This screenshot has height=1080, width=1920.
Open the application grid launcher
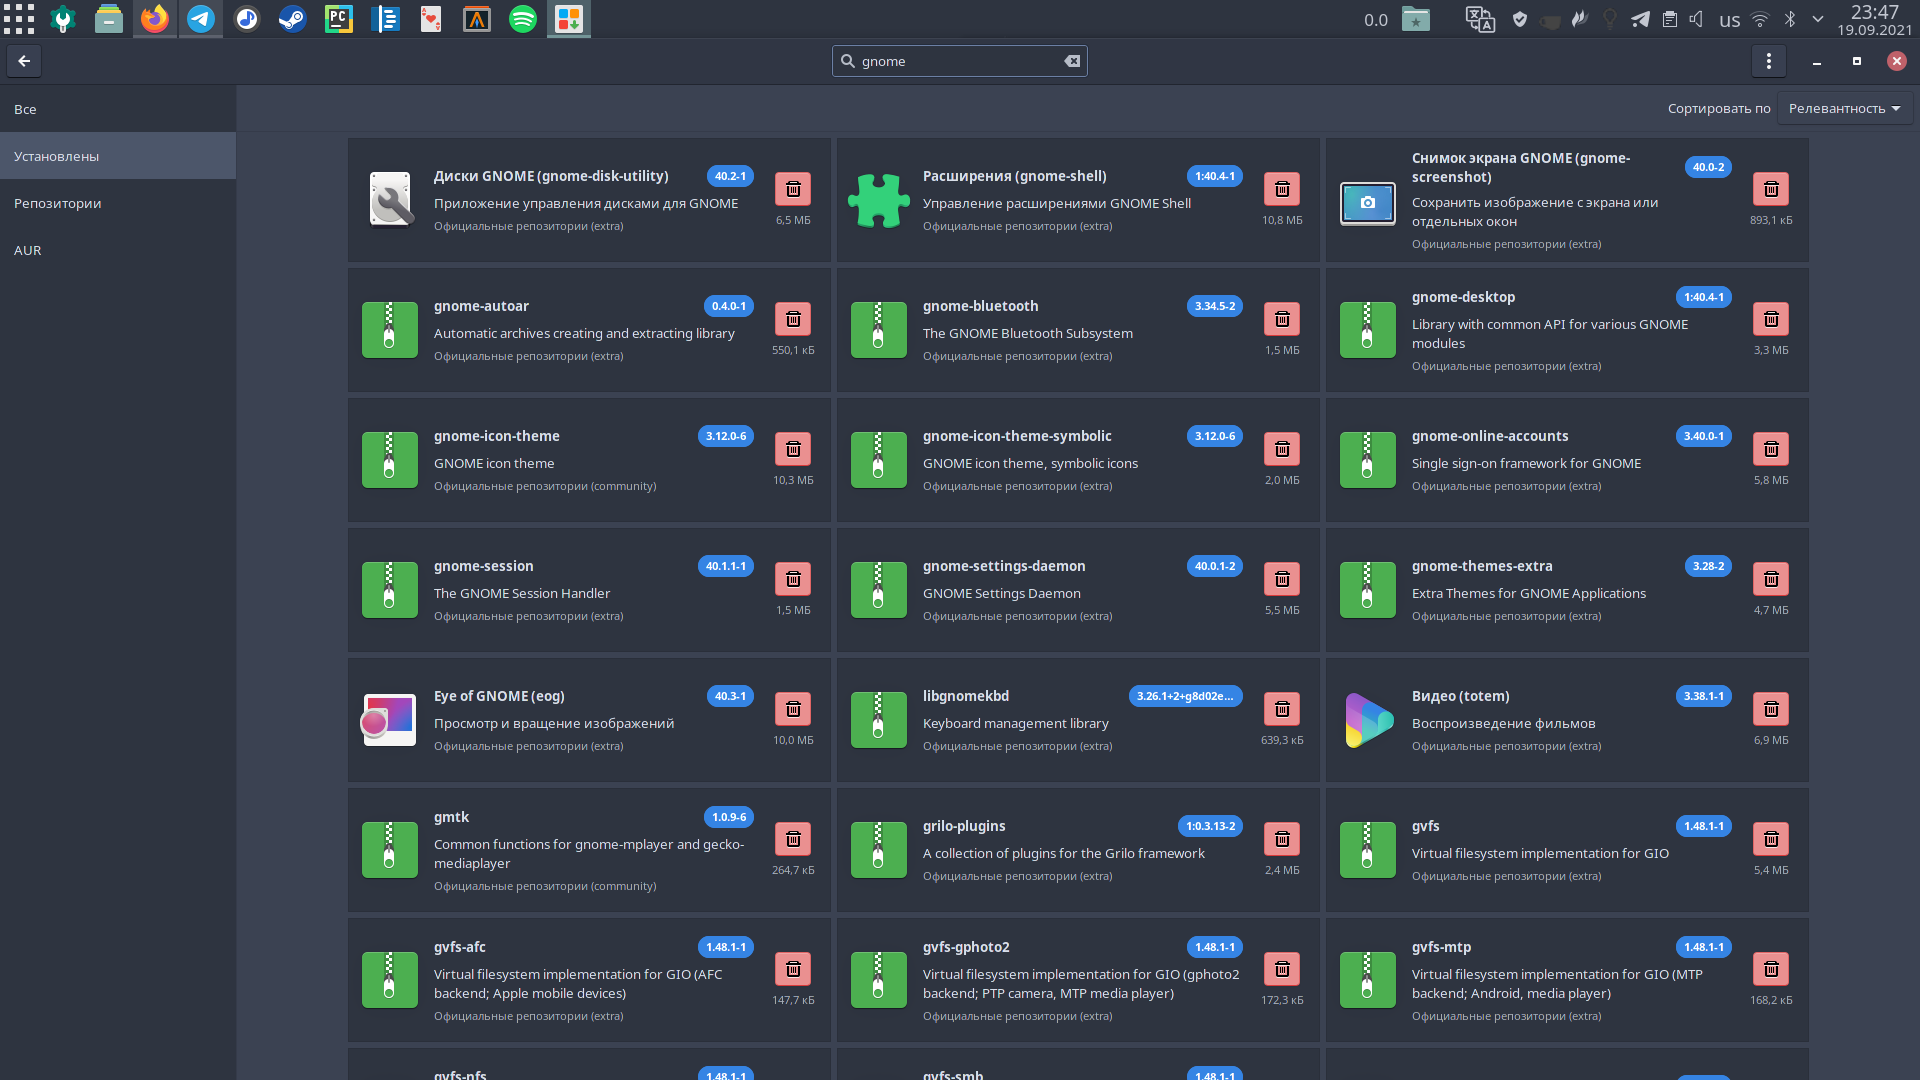tap(18, 19)
